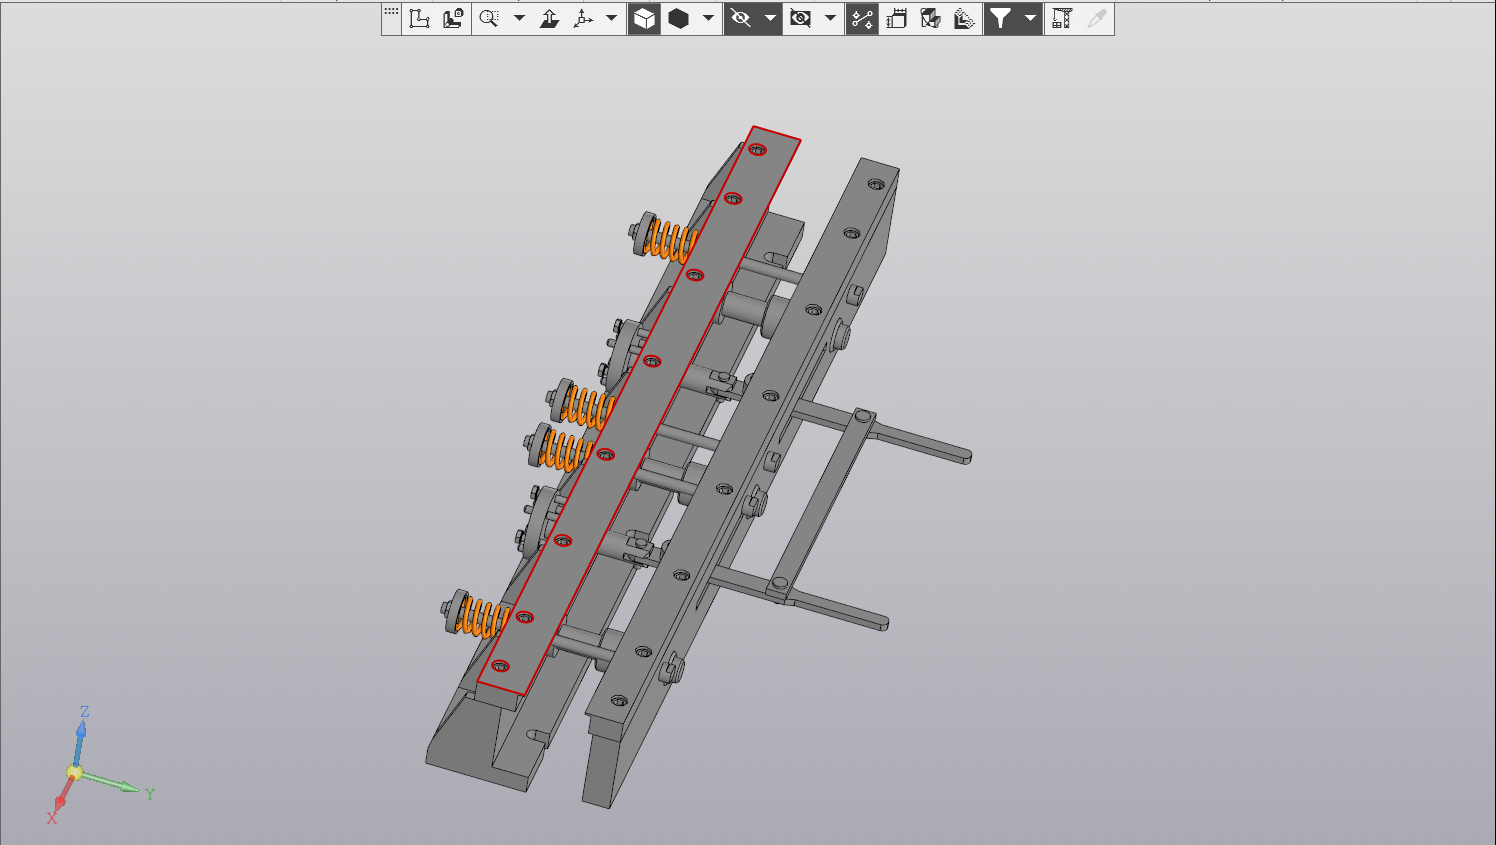Expand the view orientation dropdown arrow
The width and height of the screenshot is (1496, 845).
611,18
